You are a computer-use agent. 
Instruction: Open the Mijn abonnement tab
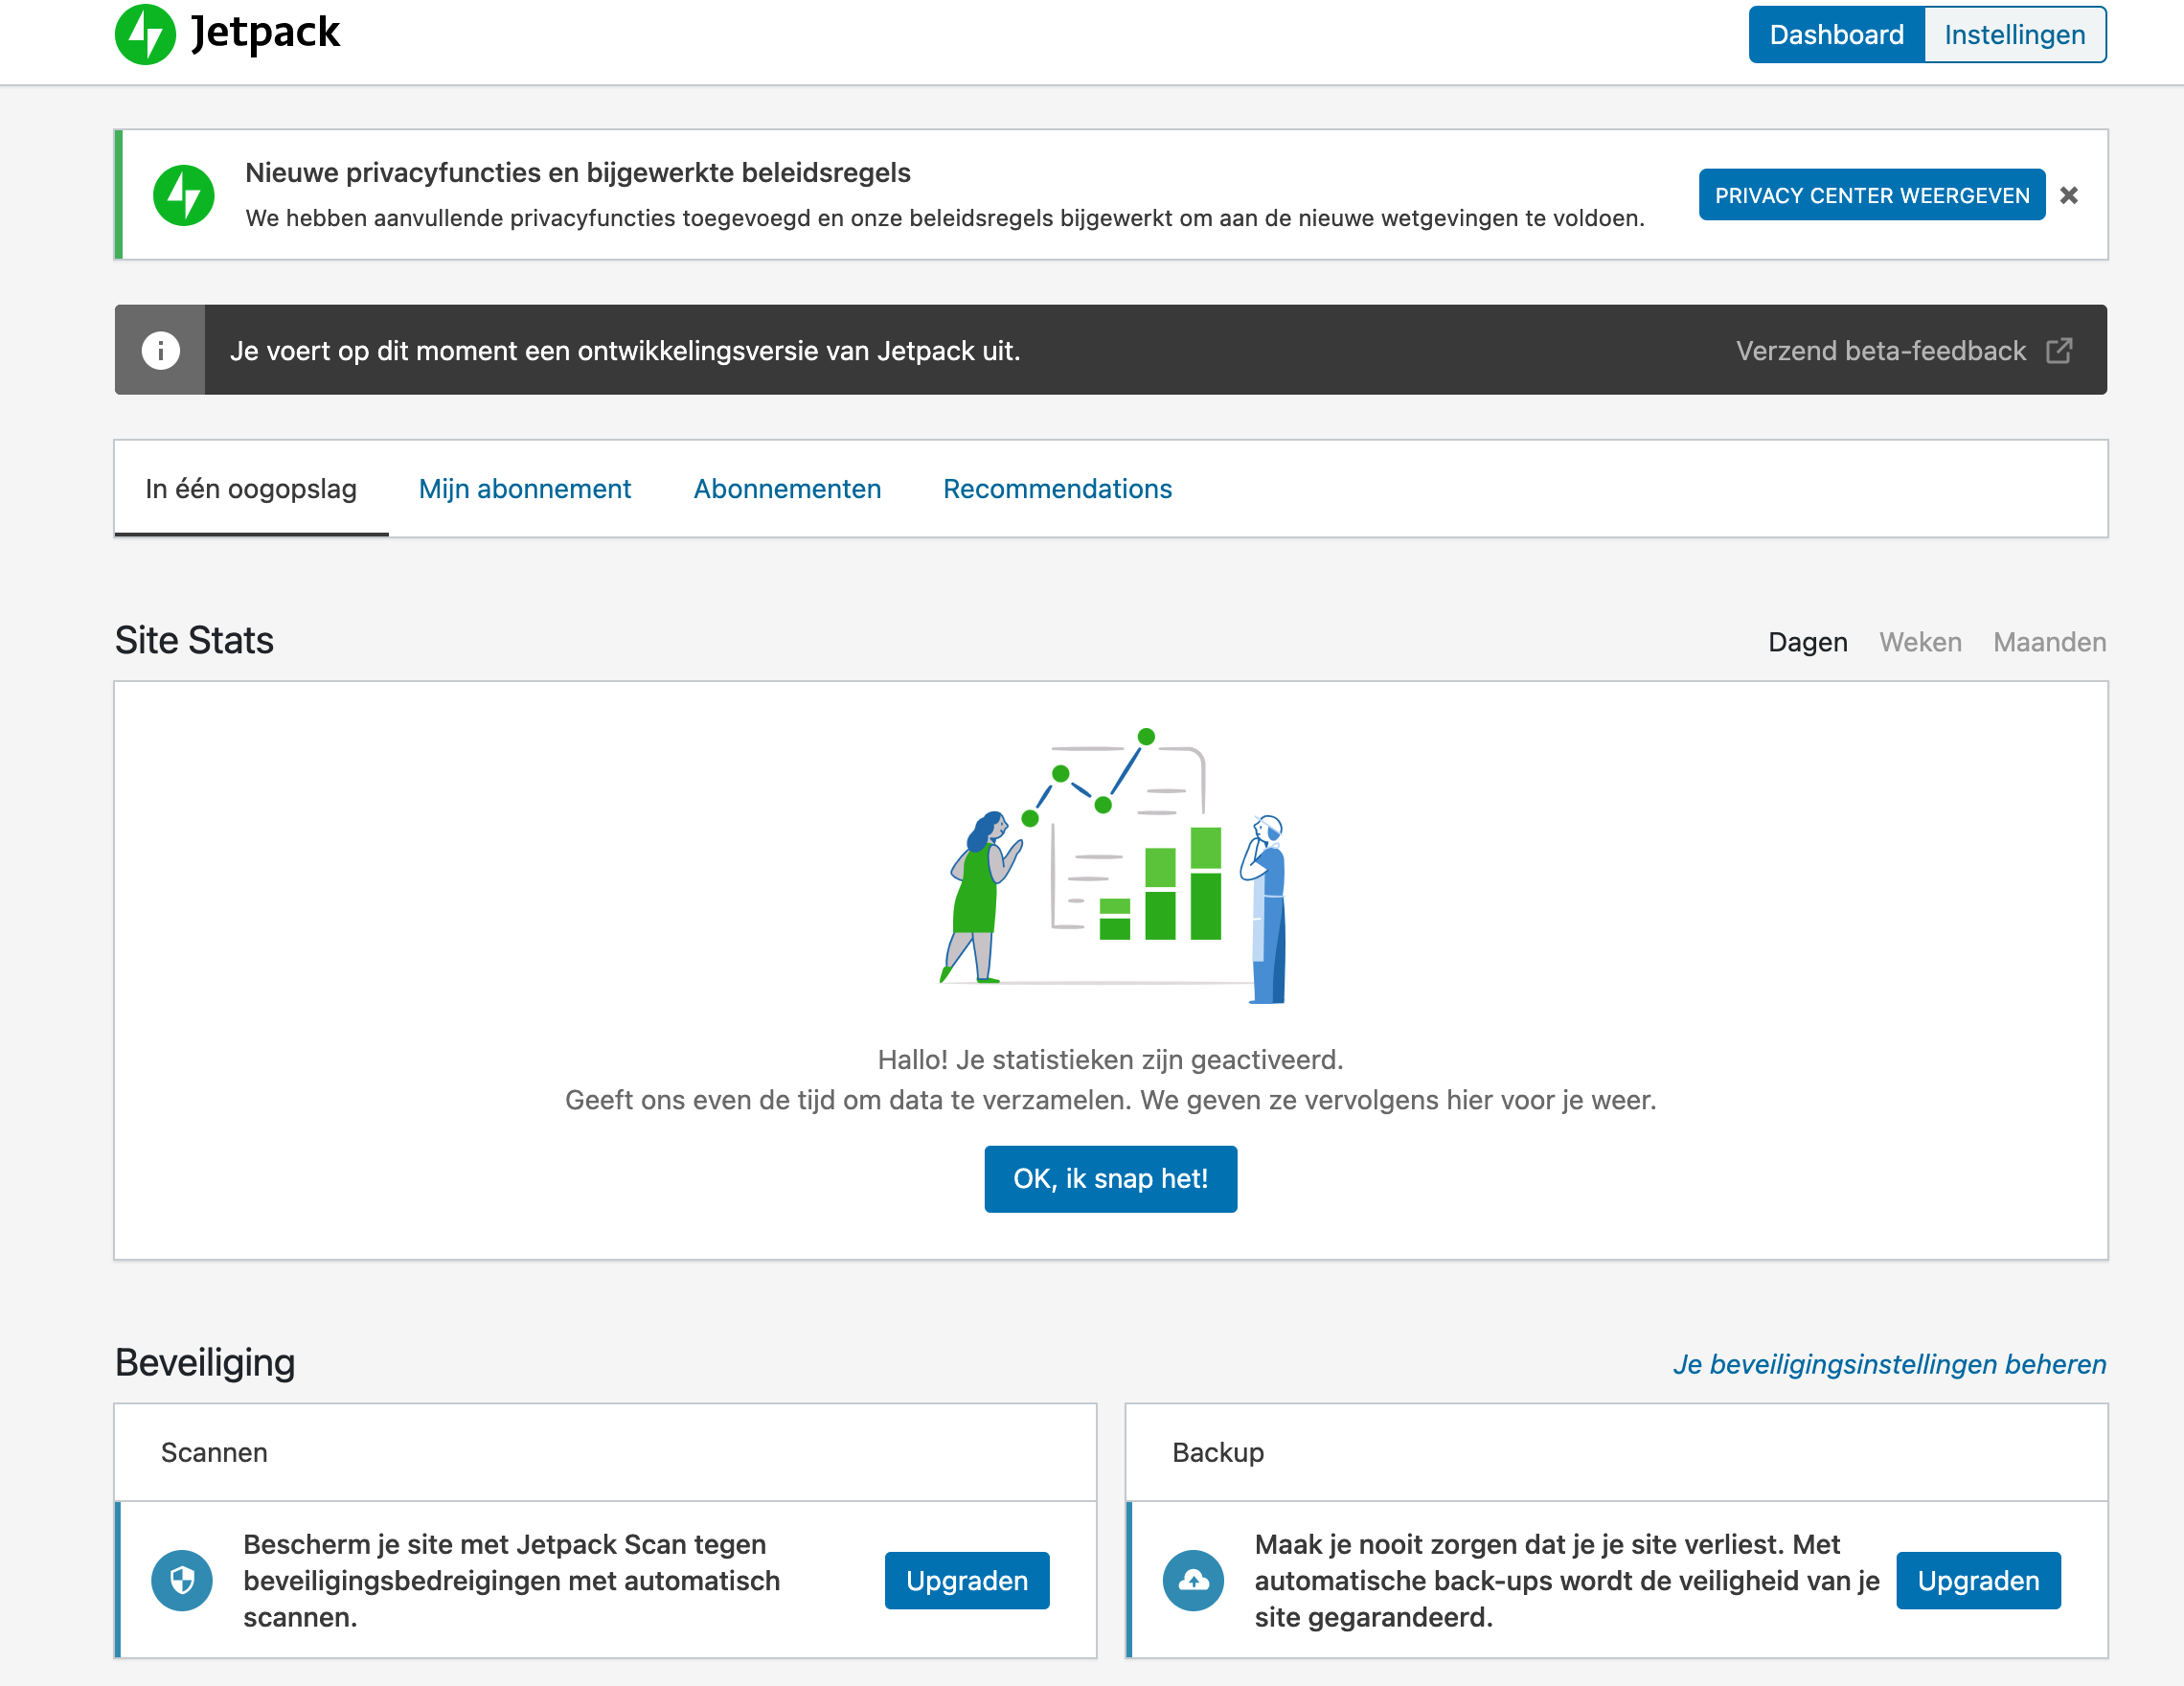coord(524,489)
